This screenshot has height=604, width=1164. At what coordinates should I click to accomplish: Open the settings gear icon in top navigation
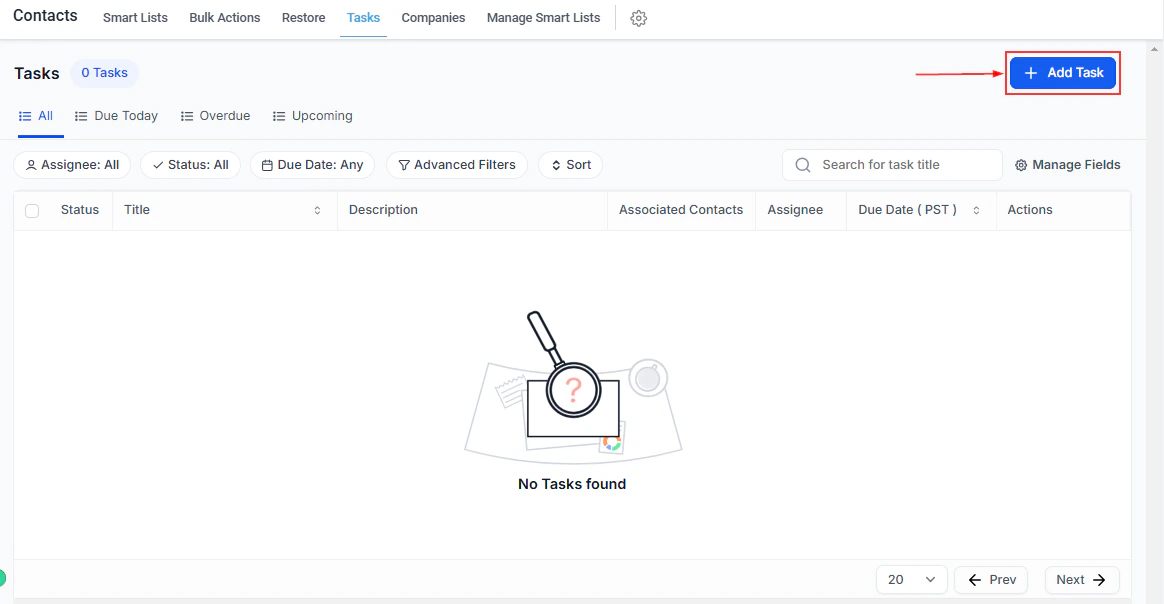pos(638,19)
